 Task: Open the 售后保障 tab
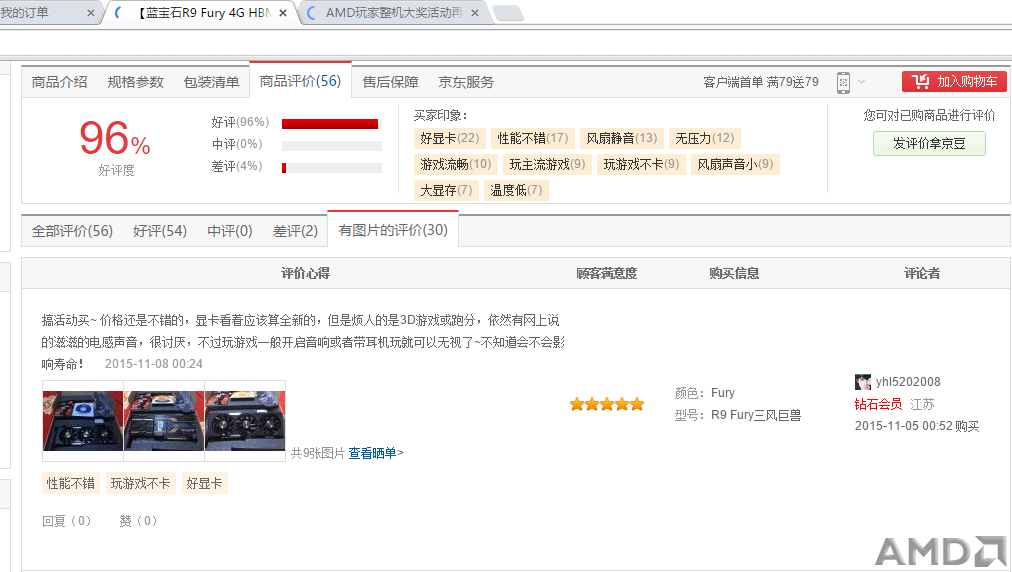point(390,82)
